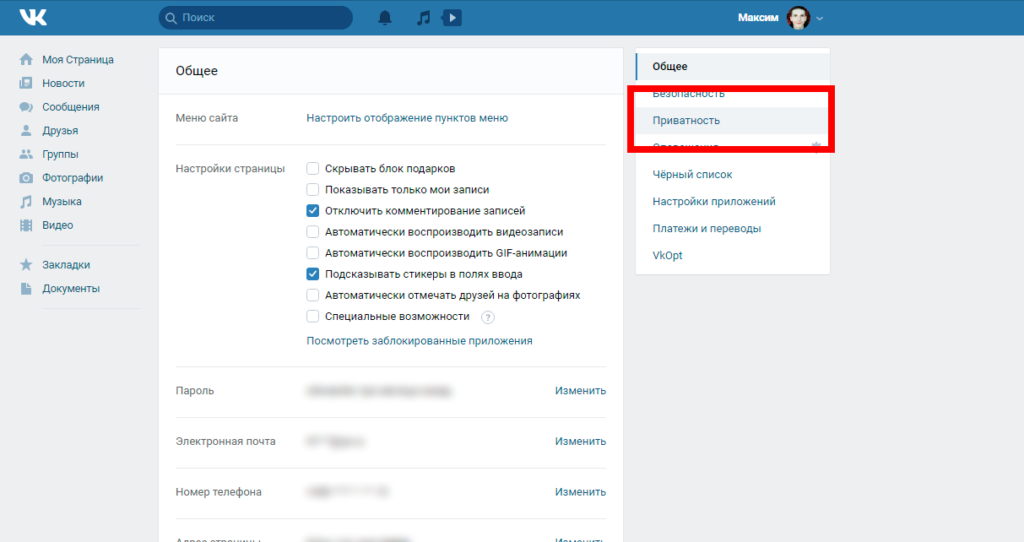
Task: Open the Приватность settings tab
Action: pos(733,121)
